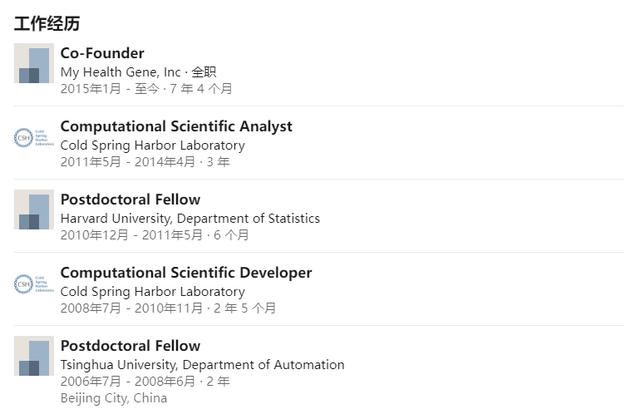The image size is (640, 419).
Task: Open the Co-Founder position title
Action: pyautogui.click(x=102, y=53)
